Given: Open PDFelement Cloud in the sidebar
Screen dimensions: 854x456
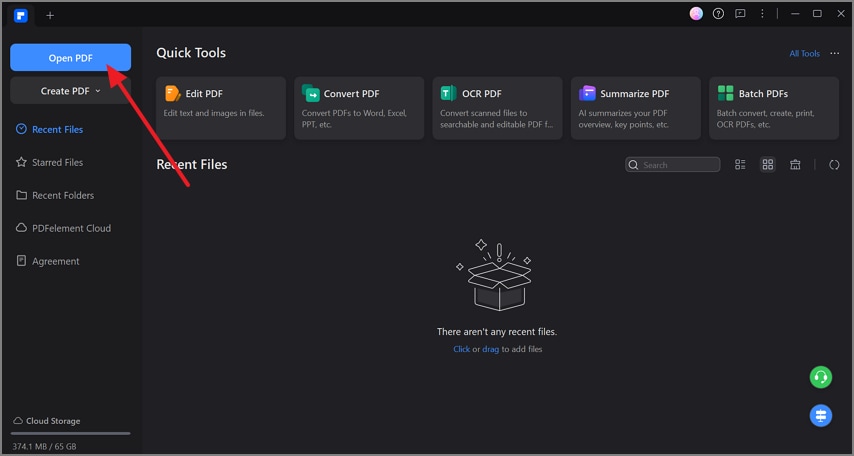Looking at the screenshot, I should (71, 228).
